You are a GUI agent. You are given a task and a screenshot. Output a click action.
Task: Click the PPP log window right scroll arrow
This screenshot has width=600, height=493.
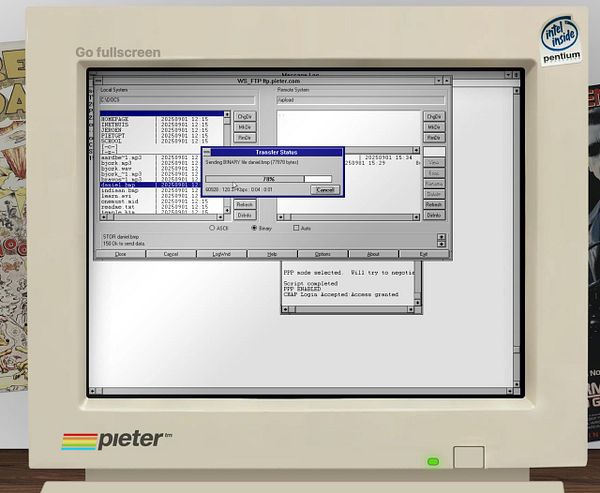pyautogui.click(x=411, y=309)
